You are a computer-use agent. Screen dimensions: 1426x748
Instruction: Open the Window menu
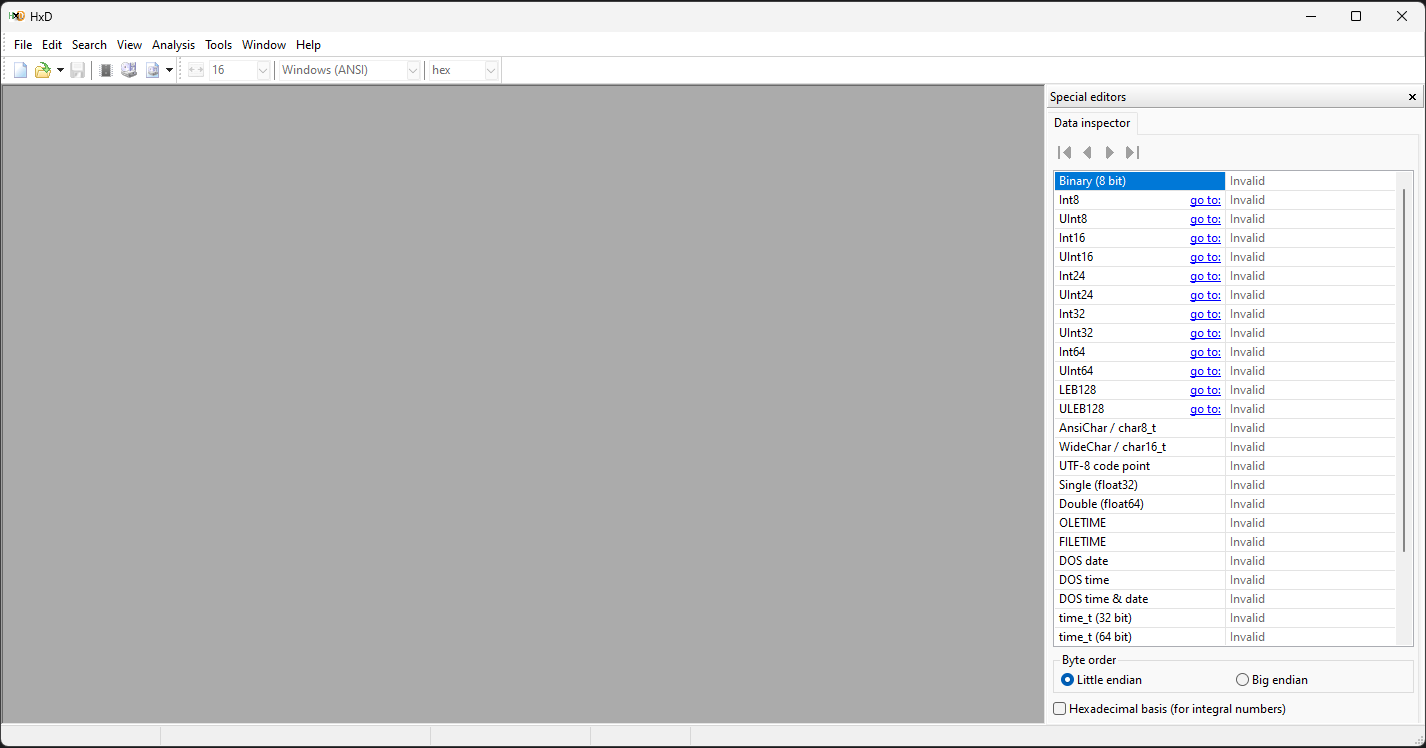click(x=264, y=45)
